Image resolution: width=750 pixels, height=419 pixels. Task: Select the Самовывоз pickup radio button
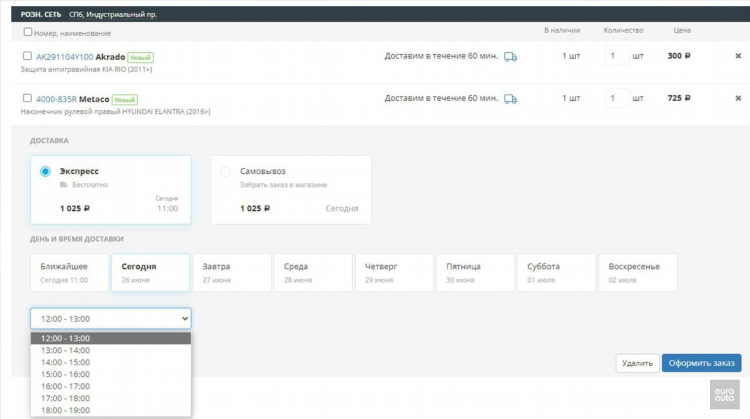(225, 171)
